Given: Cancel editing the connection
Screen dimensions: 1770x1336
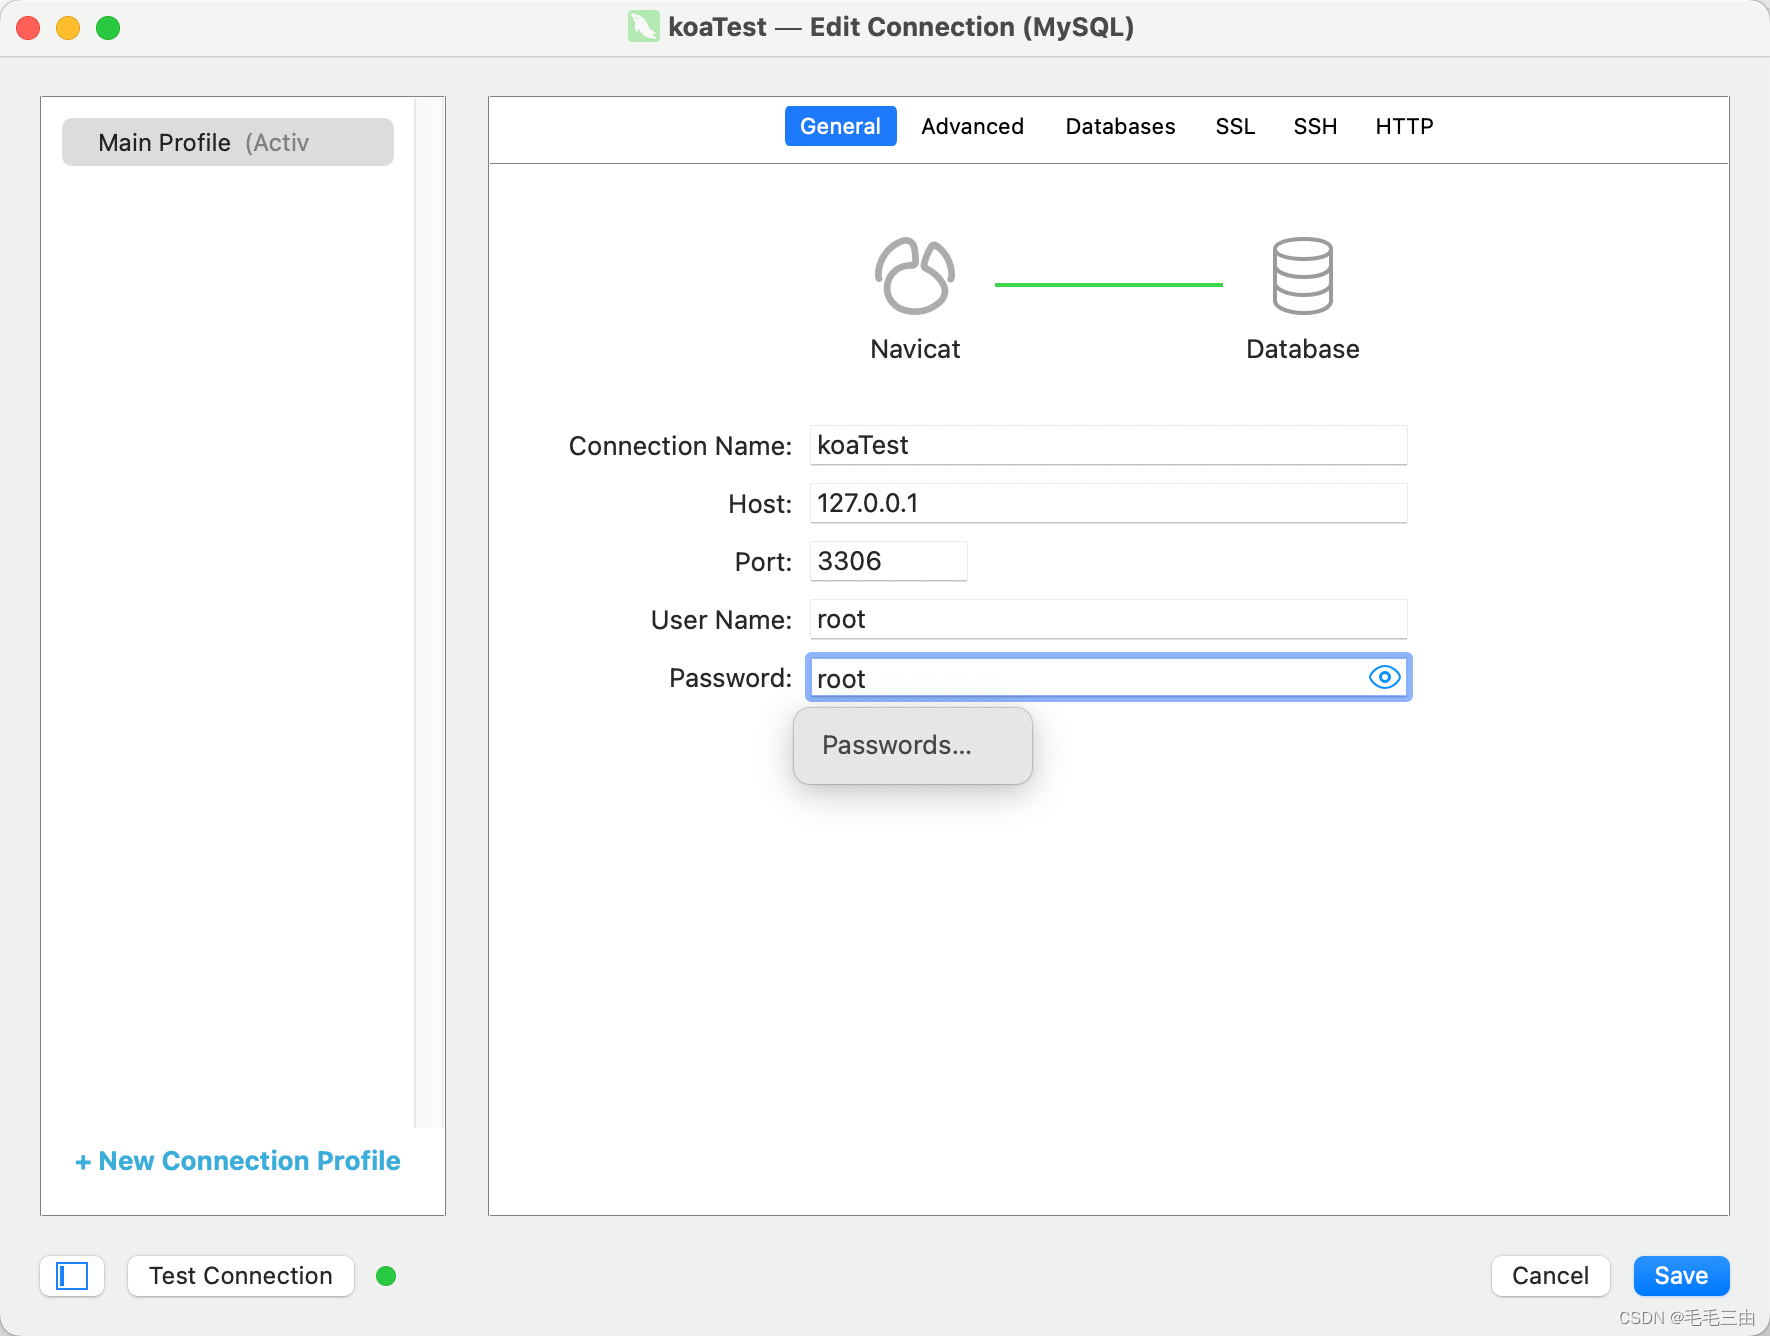Looking at the screenshot, I should pos(1550,1276).
